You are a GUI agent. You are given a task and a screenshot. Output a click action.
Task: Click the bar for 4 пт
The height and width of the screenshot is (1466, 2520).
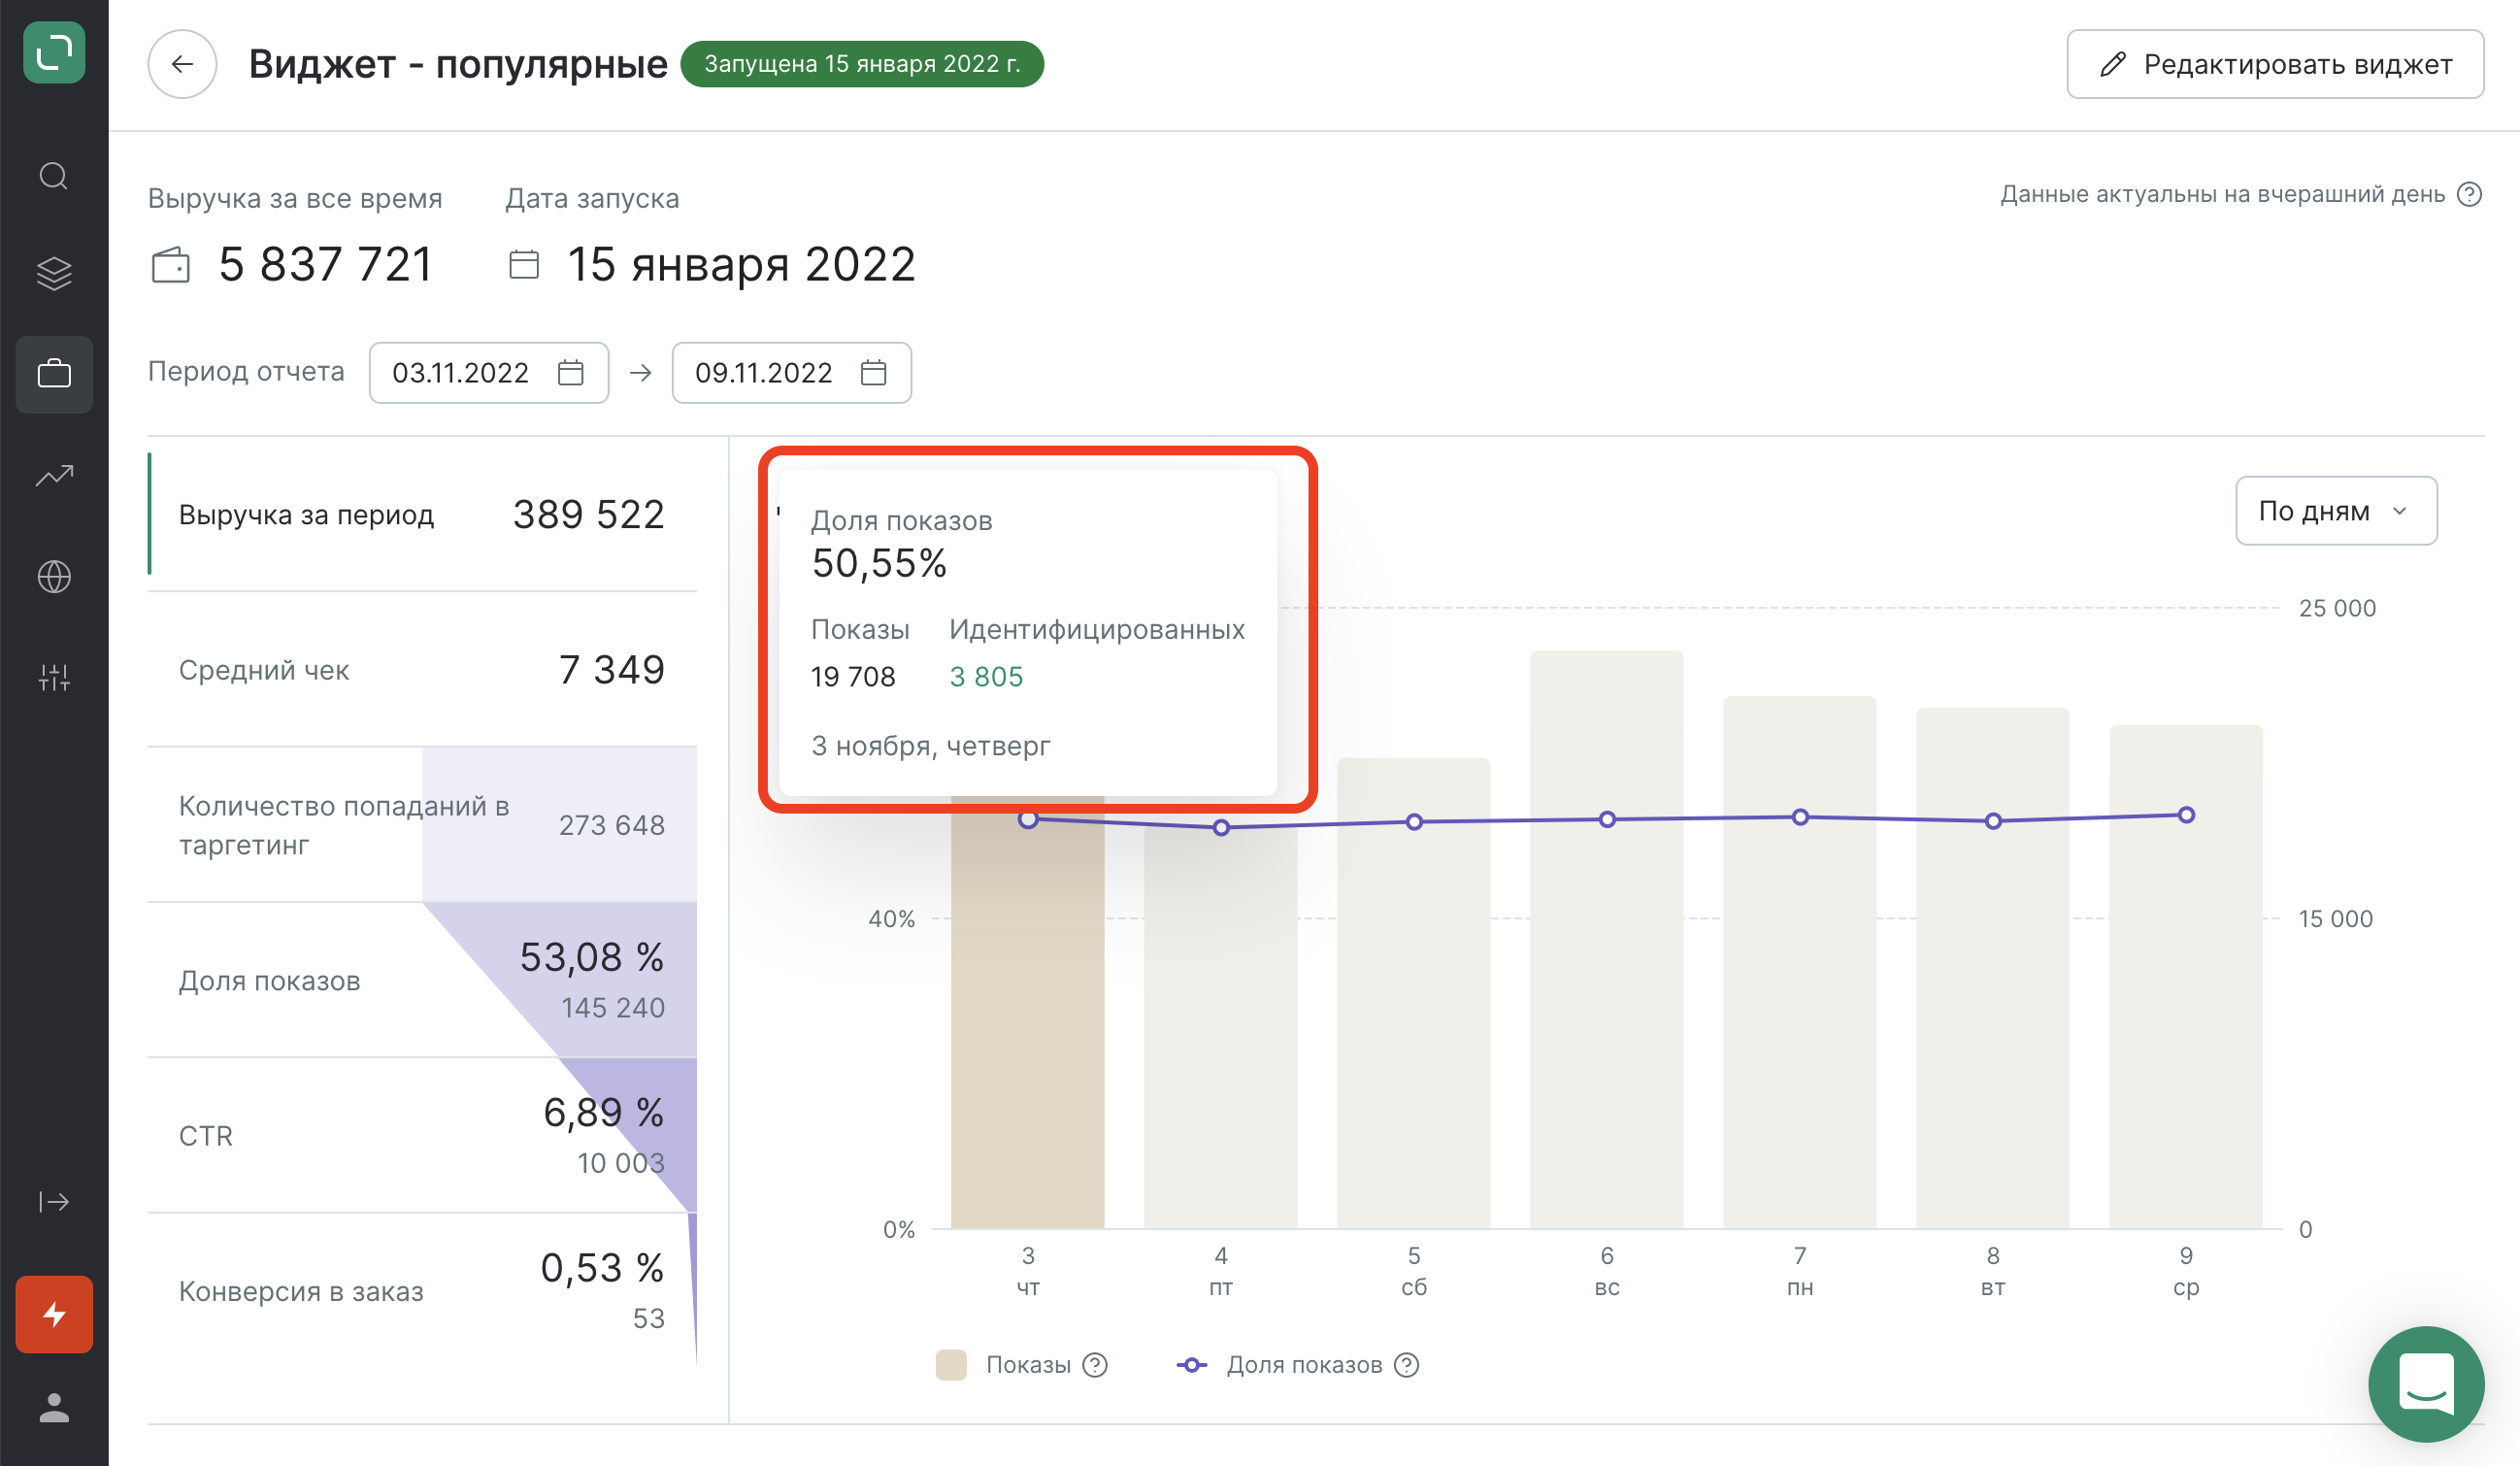click(x=1221, y=1025)
